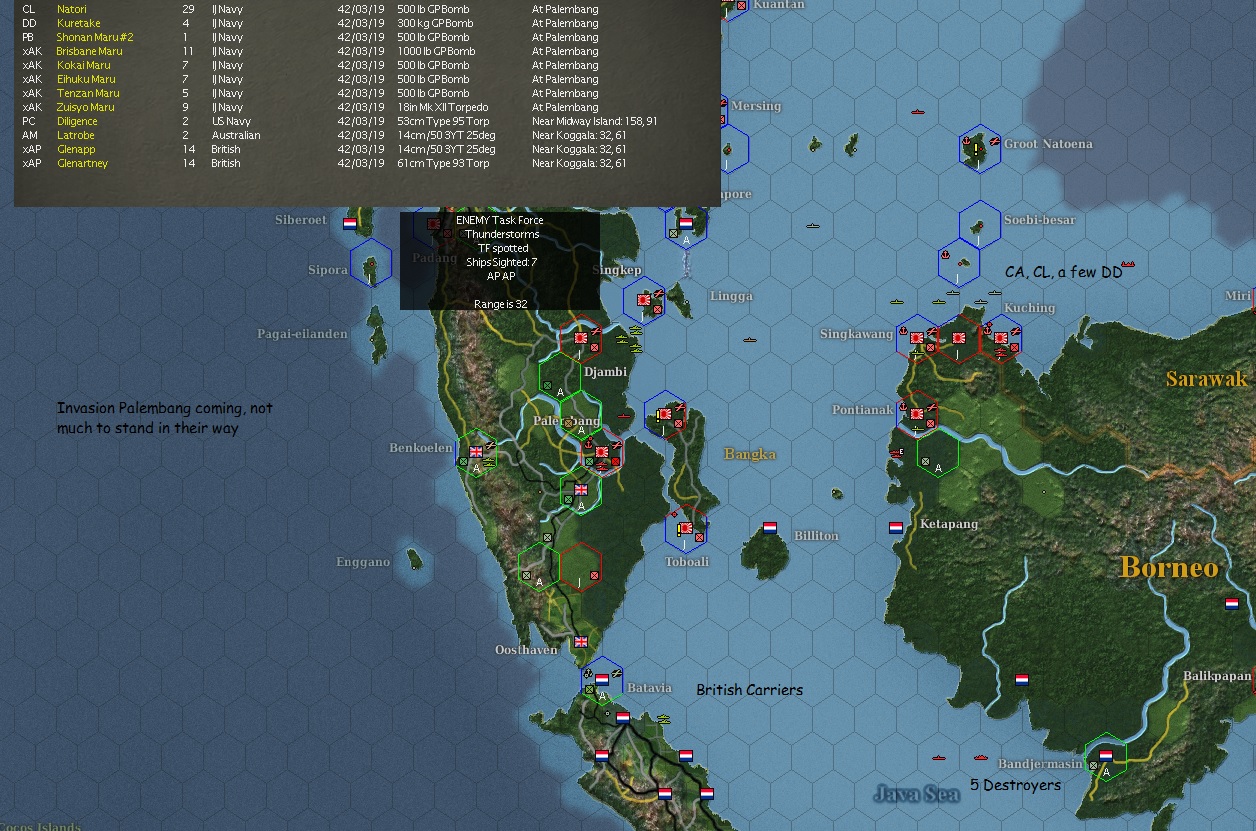Click the 'Ships Sighted: 7' tooltip line

pos(500,262)
